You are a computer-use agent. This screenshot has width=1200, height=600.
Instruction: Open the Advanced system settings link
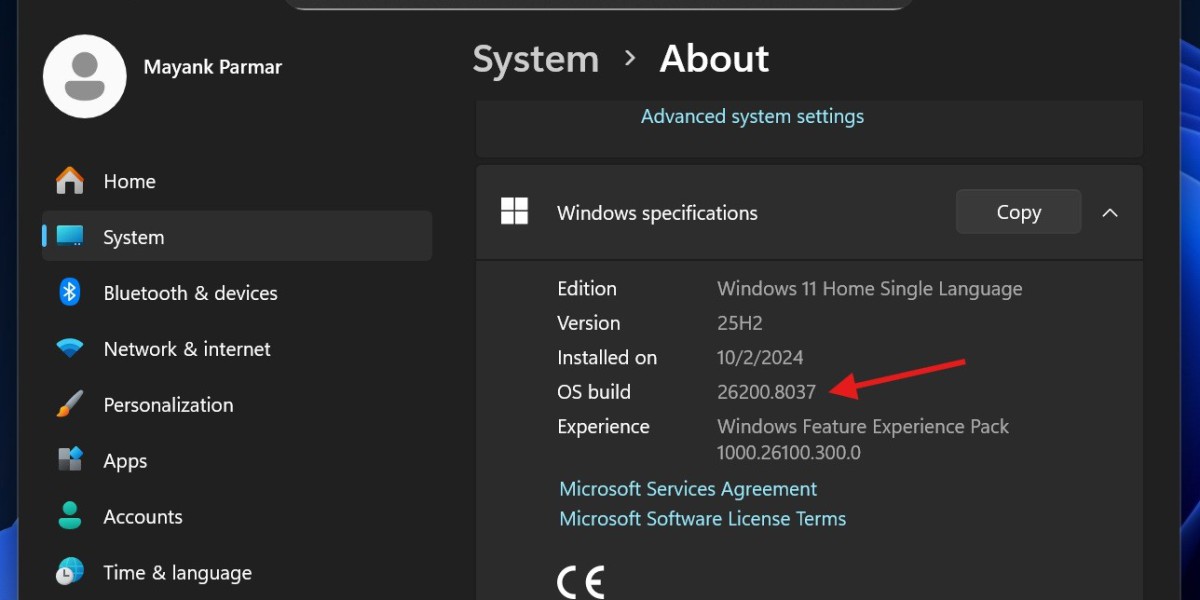pos(752,117)
